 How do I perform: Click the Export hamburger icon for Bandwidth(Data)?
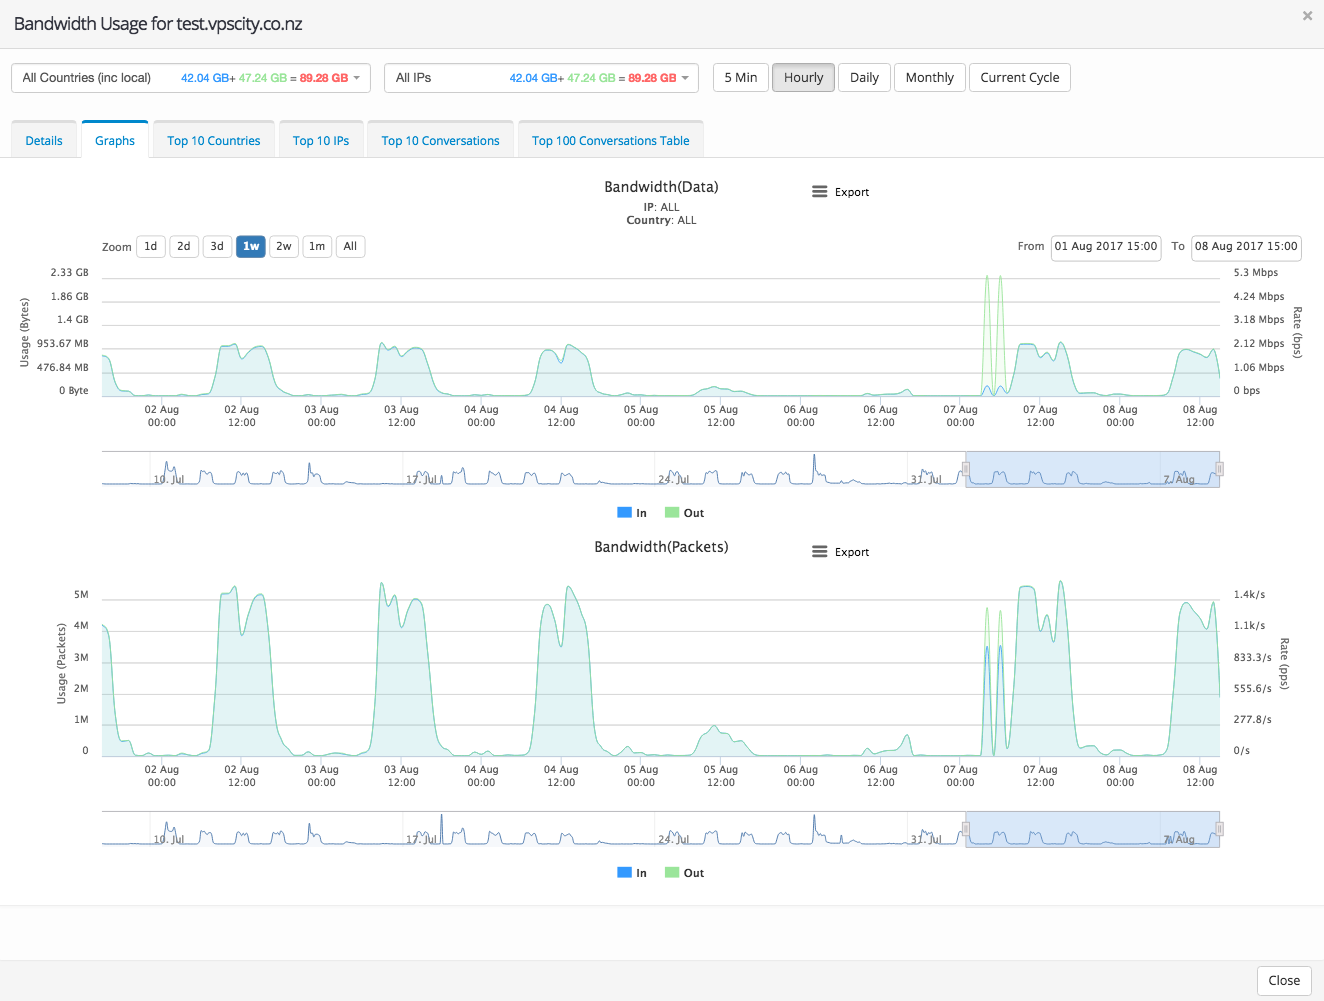point(819,192)
